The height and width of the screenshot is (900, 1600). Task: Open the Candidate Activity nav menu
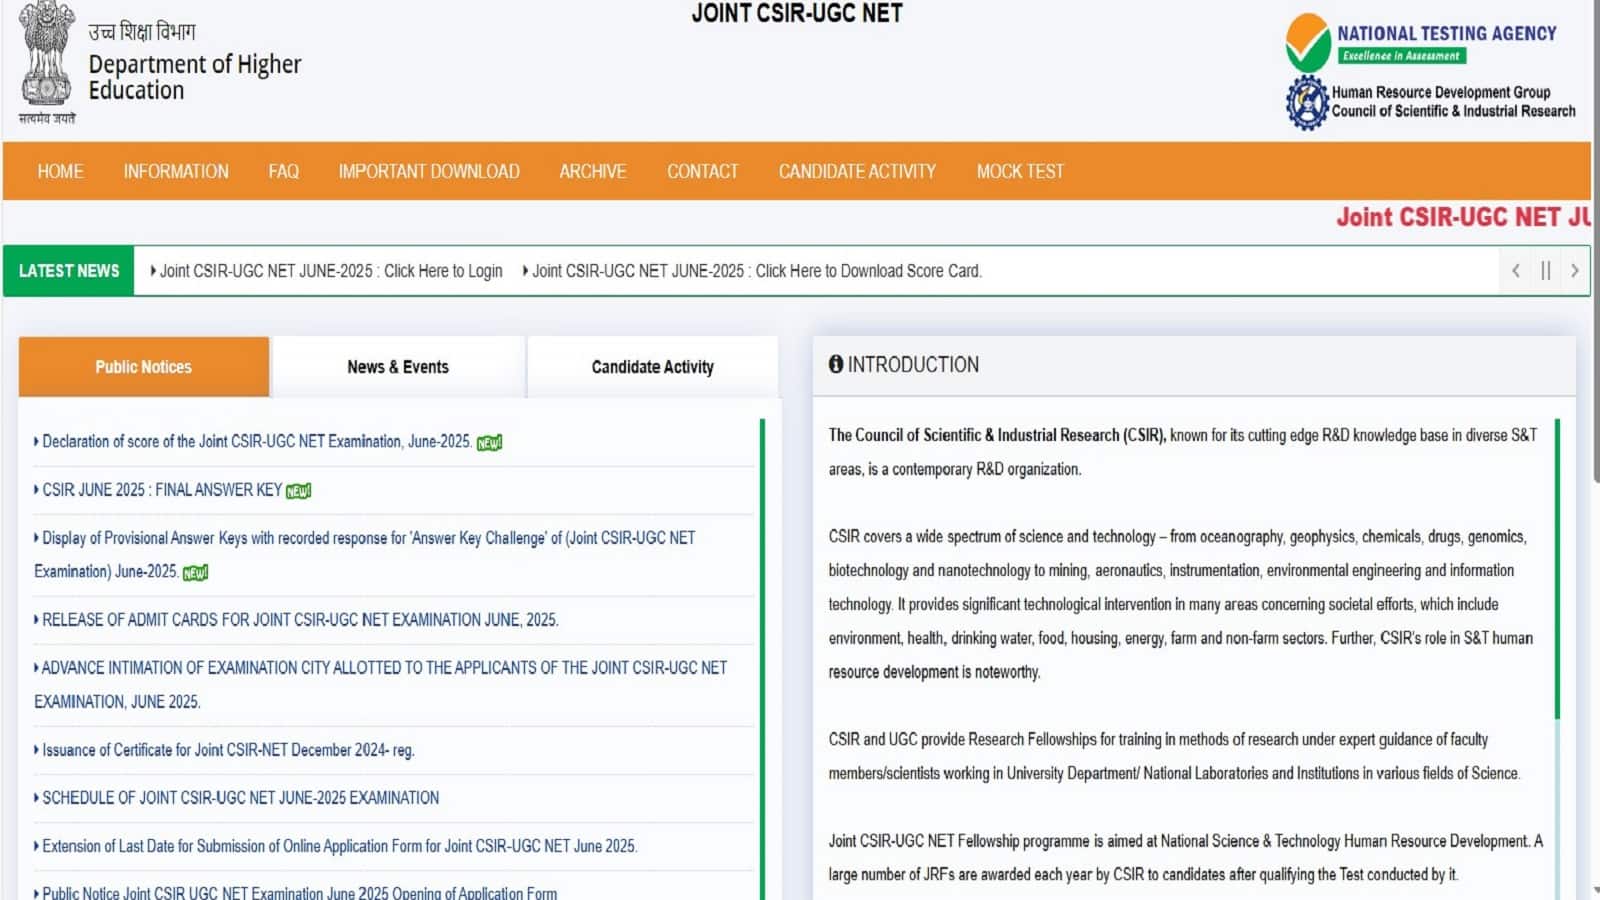point(857,172)
